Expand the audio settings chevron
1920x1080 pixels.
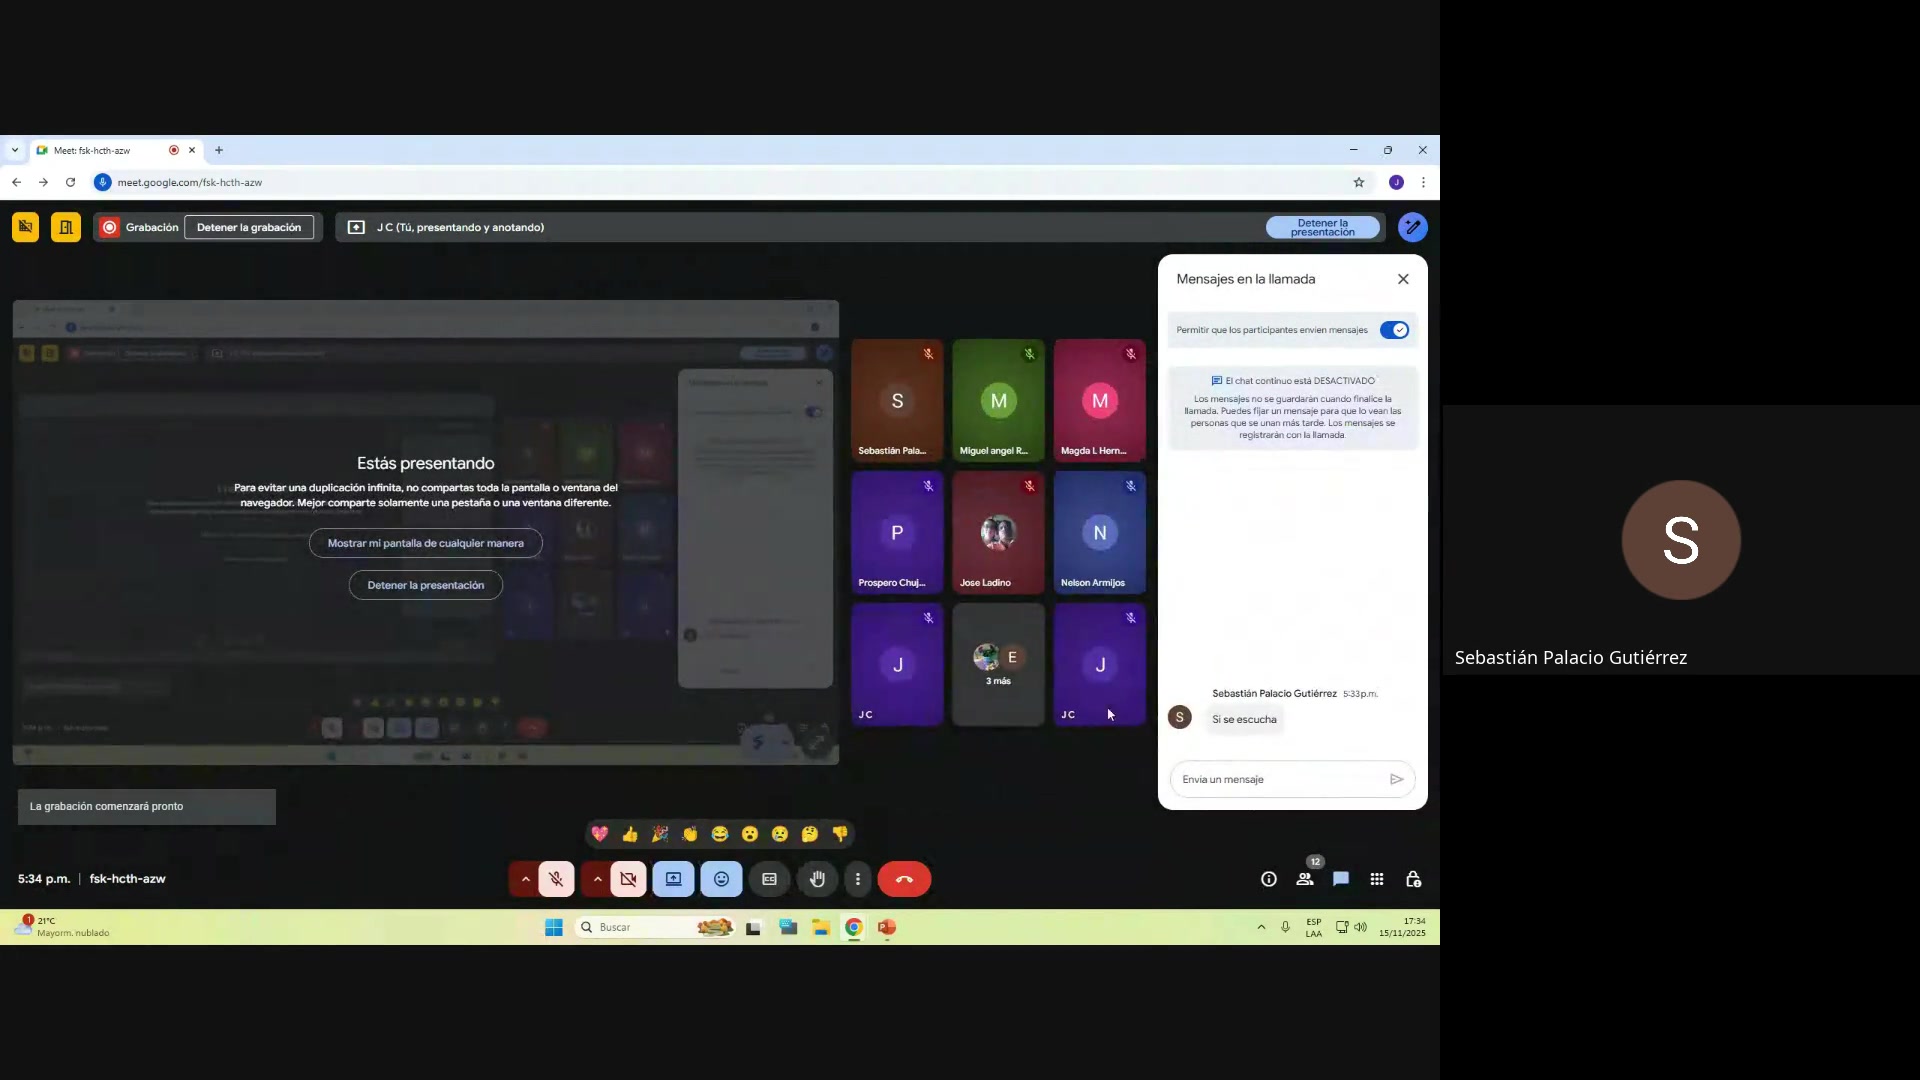click(x=525, y=879)
